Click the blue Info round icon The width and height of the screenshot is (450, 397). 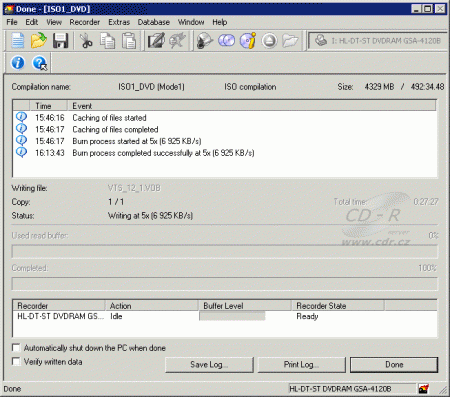(x=18, y=63)
